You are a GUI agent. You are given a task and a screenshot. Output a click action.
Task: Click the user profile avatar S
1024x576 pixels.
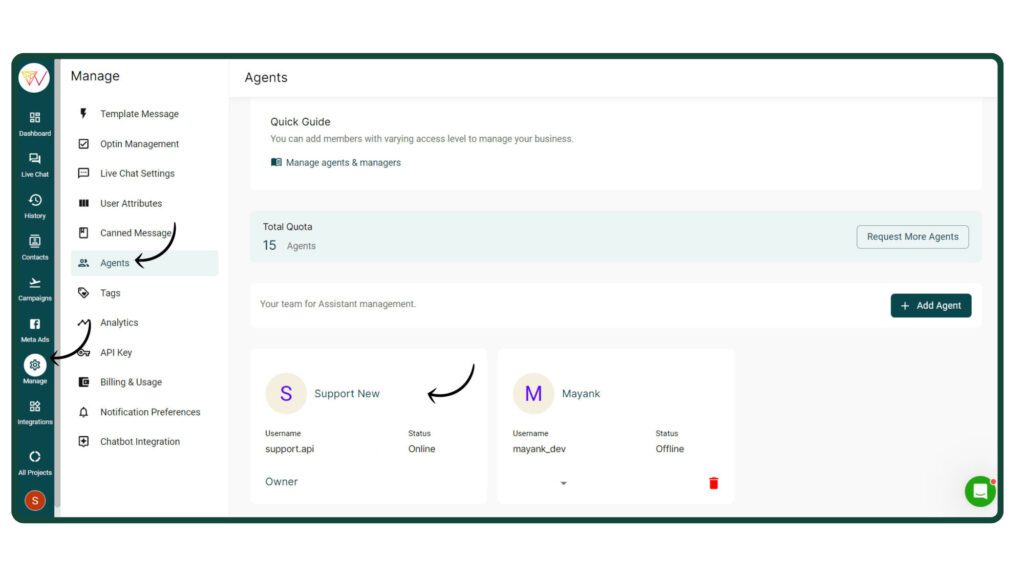[35, 501]
